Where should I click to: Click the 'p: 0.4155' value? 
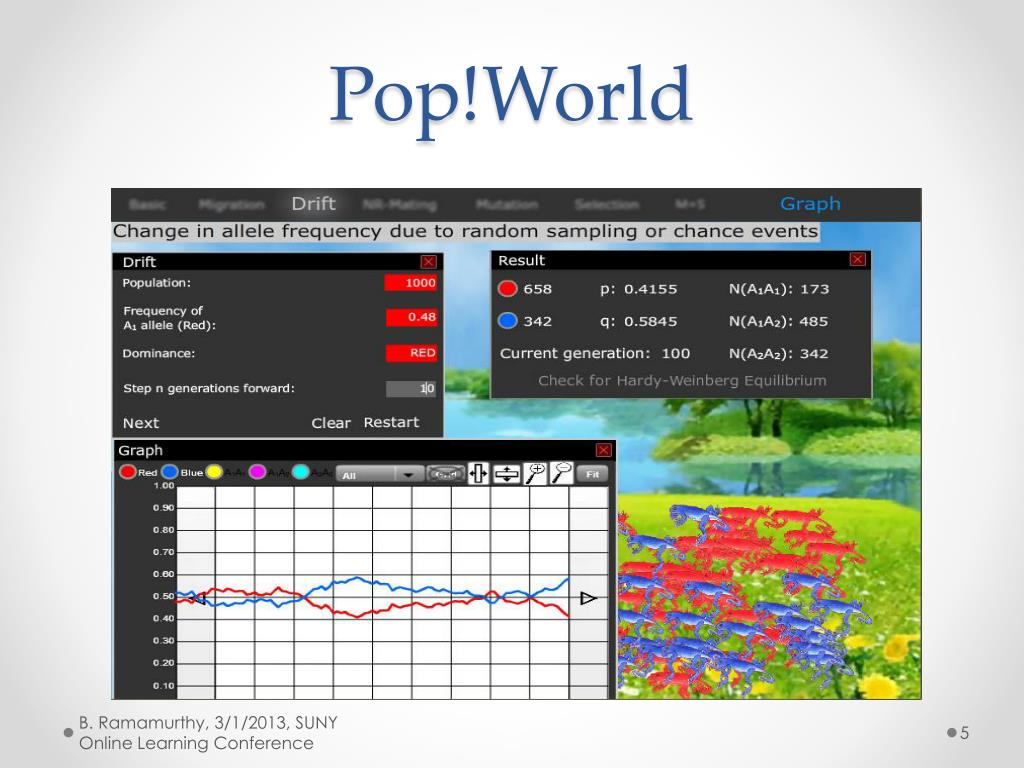click(639, 289)
